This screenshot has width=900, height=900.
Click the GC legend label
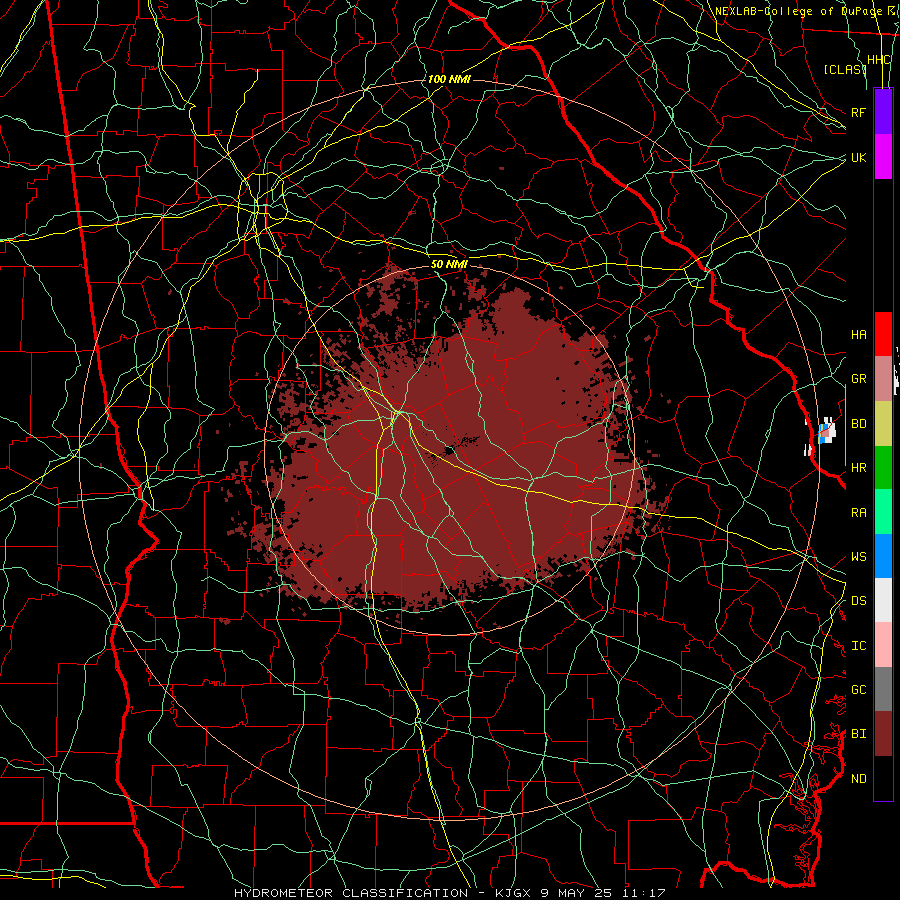(858, 689)
